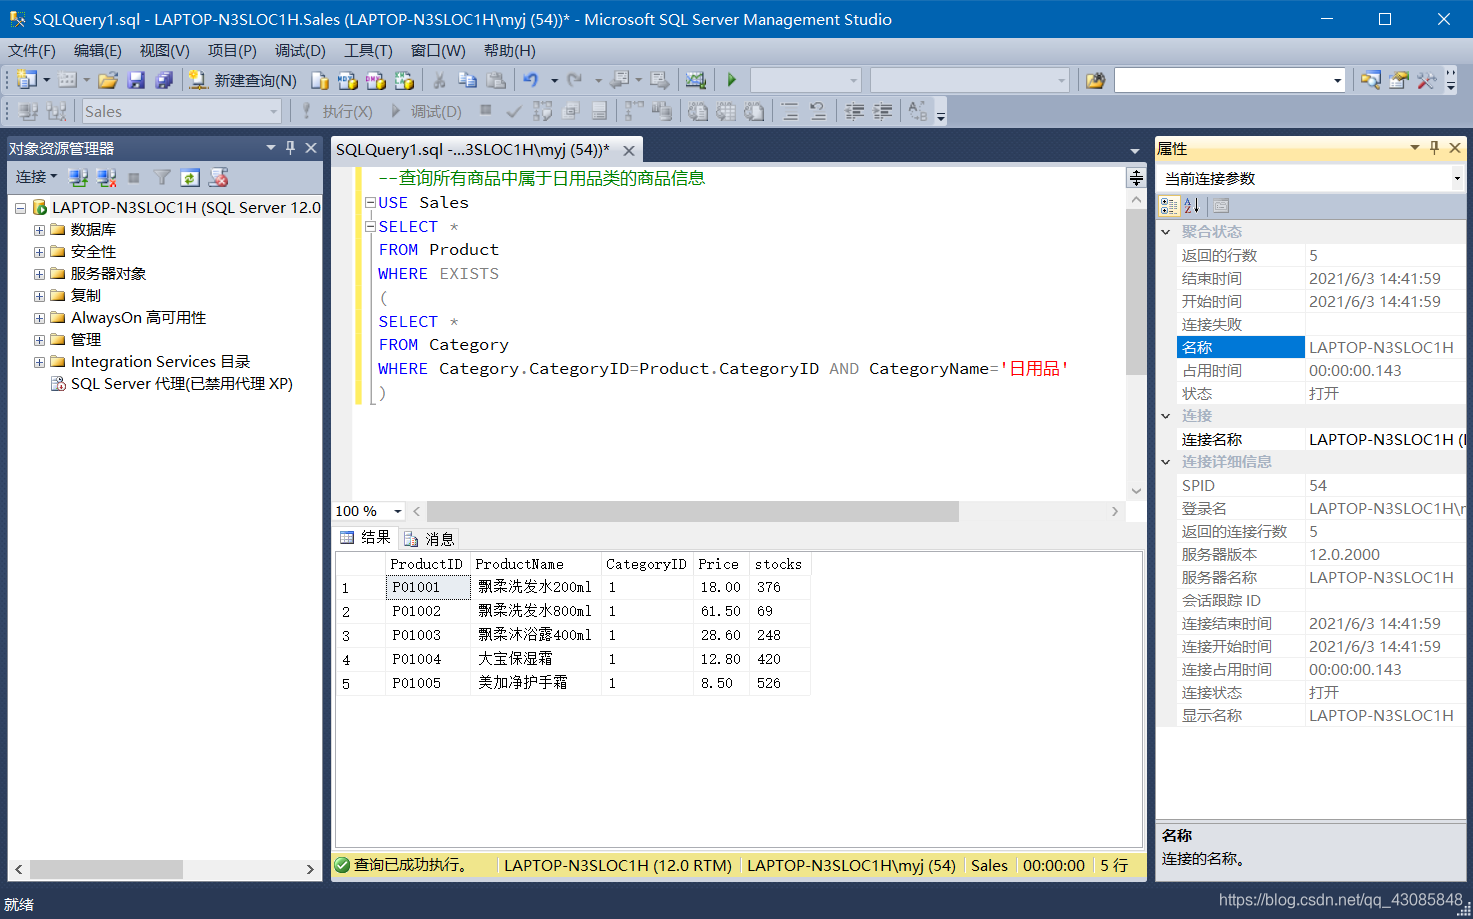Click the split editor window handle
Viewport: 1473px width, 919px height.
1136,178
